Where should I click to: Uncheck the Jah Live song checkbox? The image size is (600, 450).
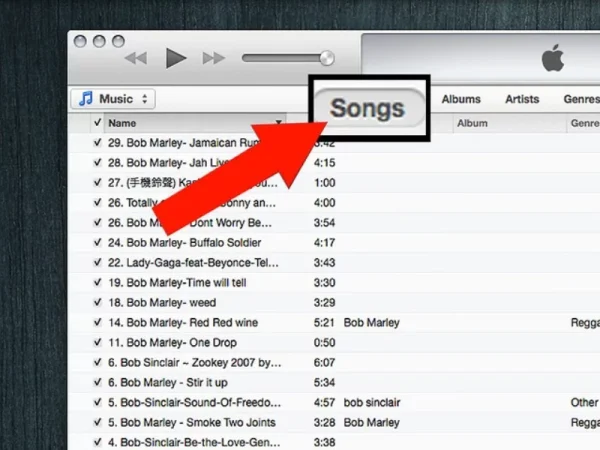tap(98, 162)
